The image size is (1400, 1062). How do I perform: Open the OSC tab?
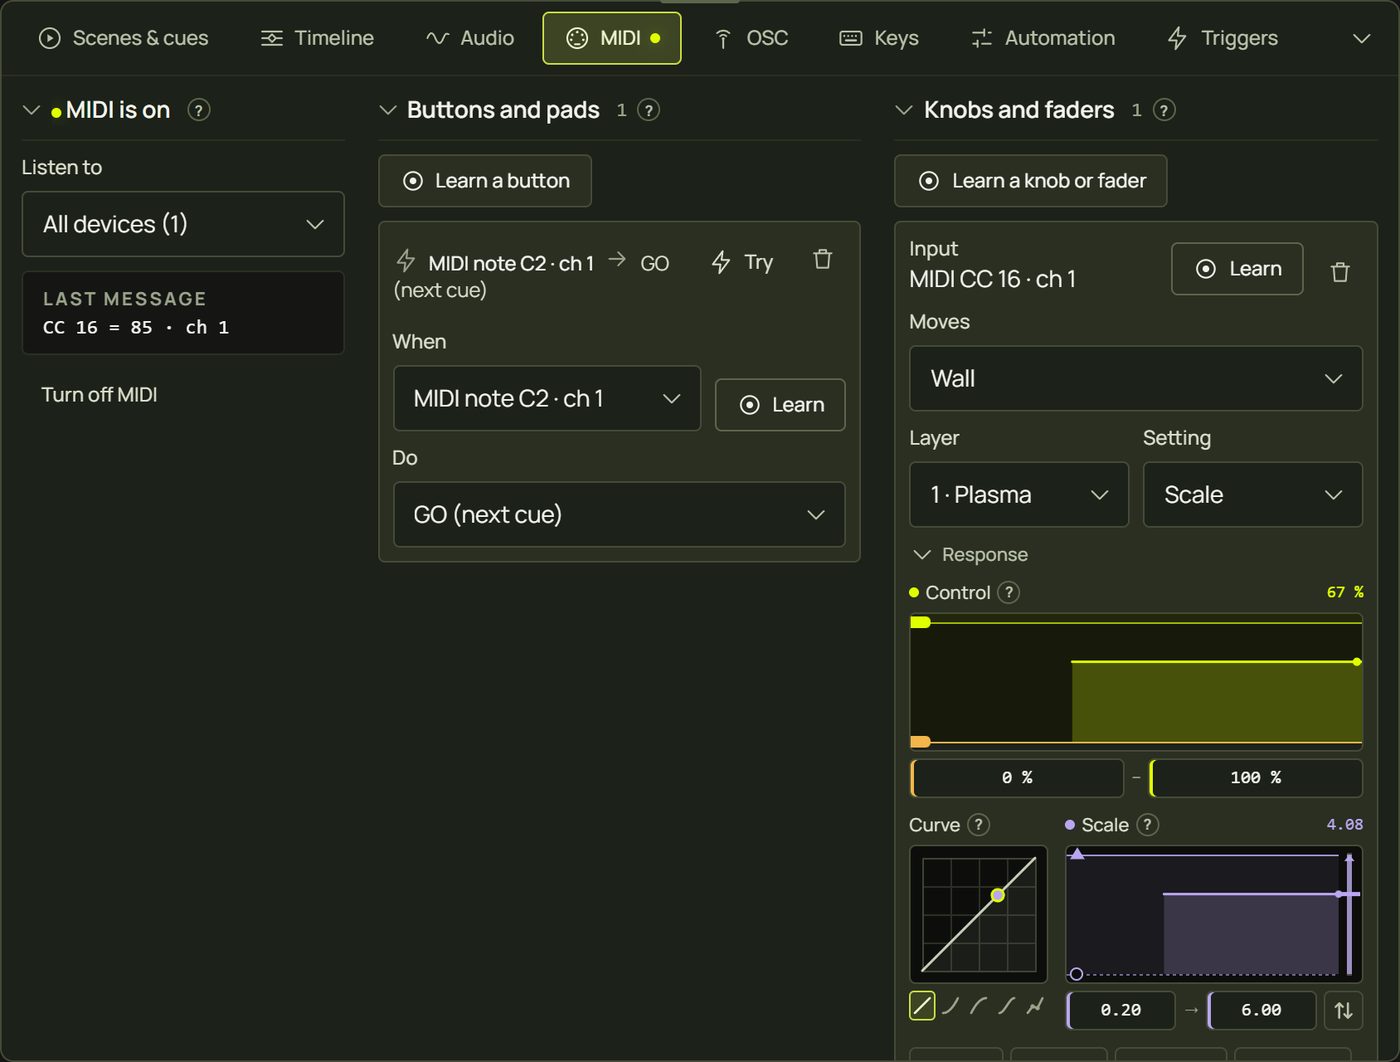tap(751, 38)
